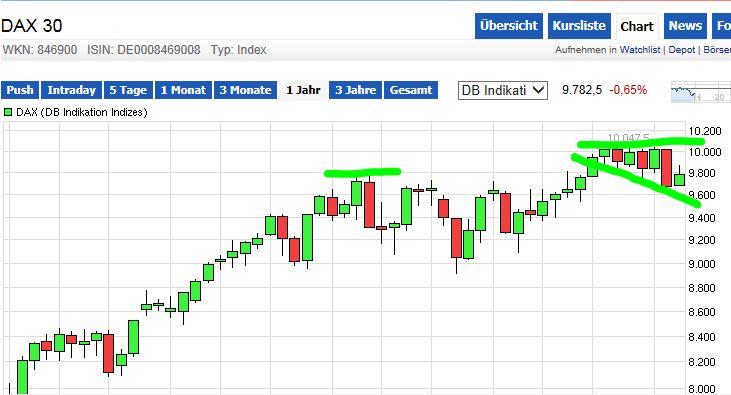Image resolution: width=731 pixels, height=395 pixels.
Task: Click the DAX (DB Indikation Indizes) legend label
Action: click(82, 112)
